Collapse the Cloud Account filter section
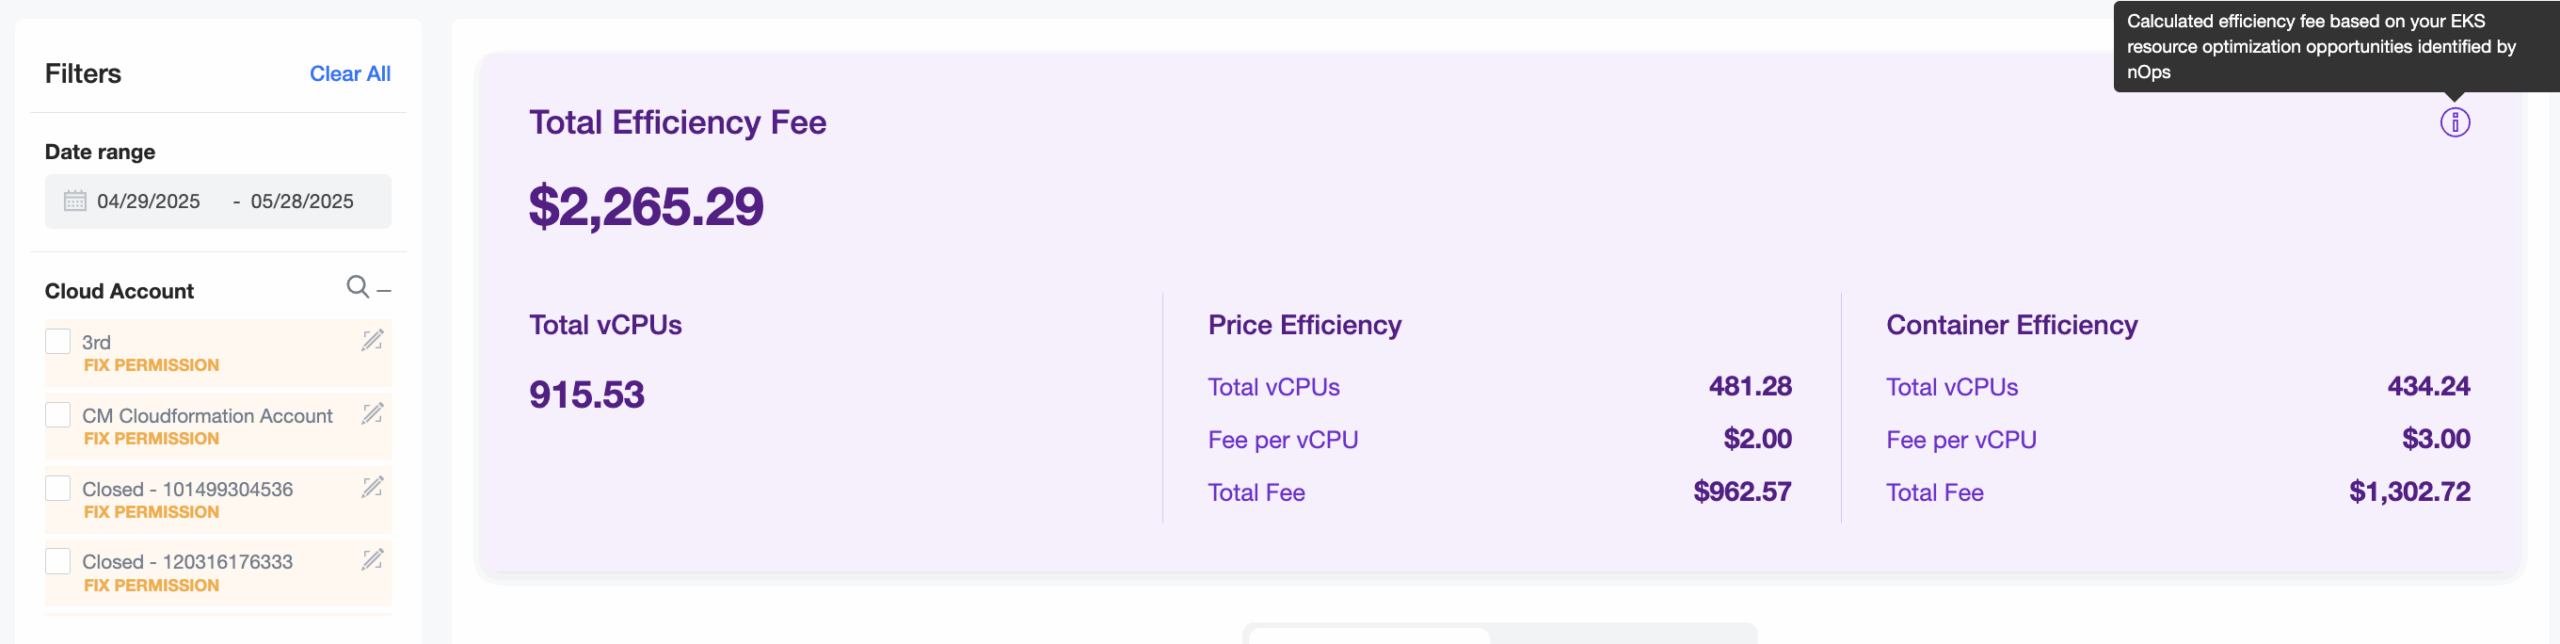This screenshot has height=644, width=2560. [x=384, y=290]
